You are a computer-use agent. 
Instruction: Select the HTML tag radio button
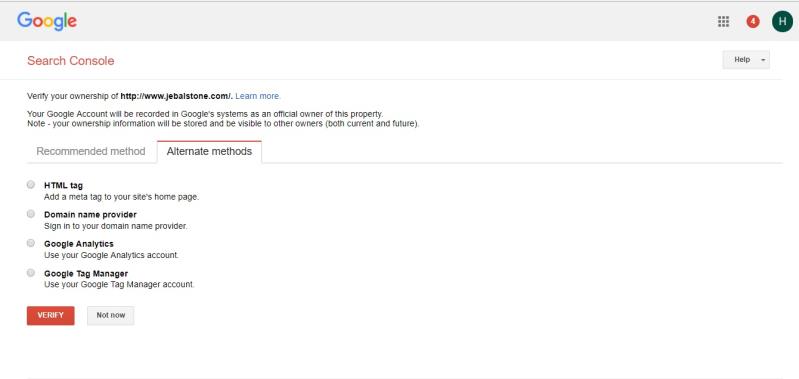point(31,184)
